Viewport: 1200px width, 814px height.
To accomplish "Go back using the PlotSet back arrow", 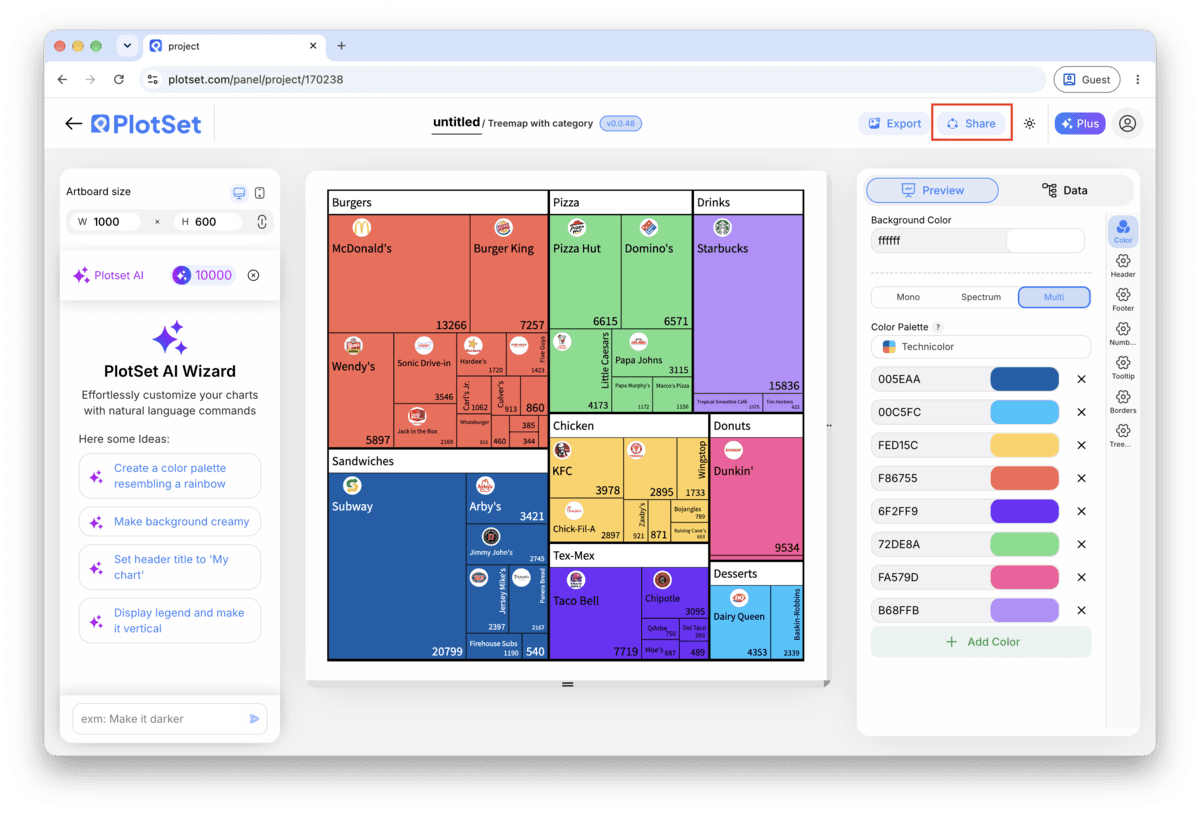I will click(x=73, y=124).
